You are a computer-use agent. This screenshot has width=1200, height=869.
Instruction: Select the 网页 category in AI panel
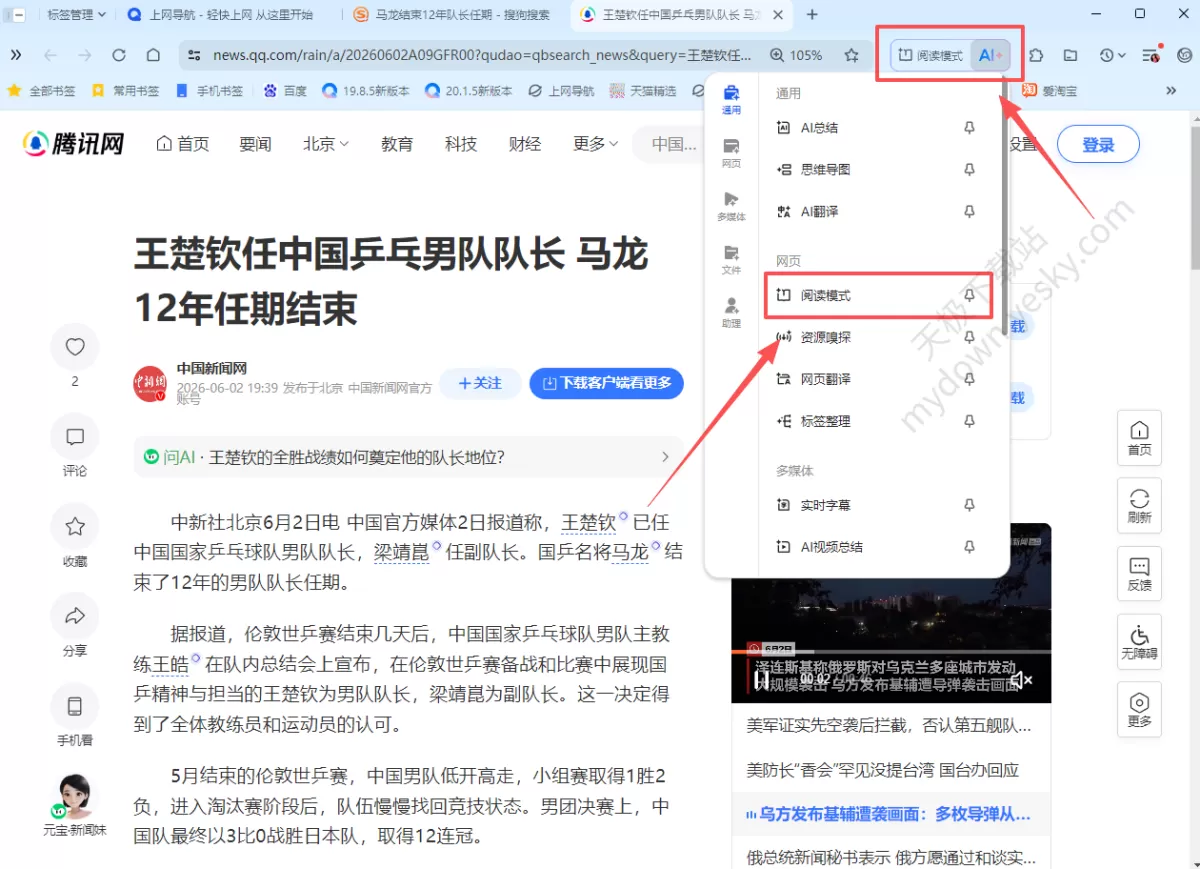tap(731, 153)
